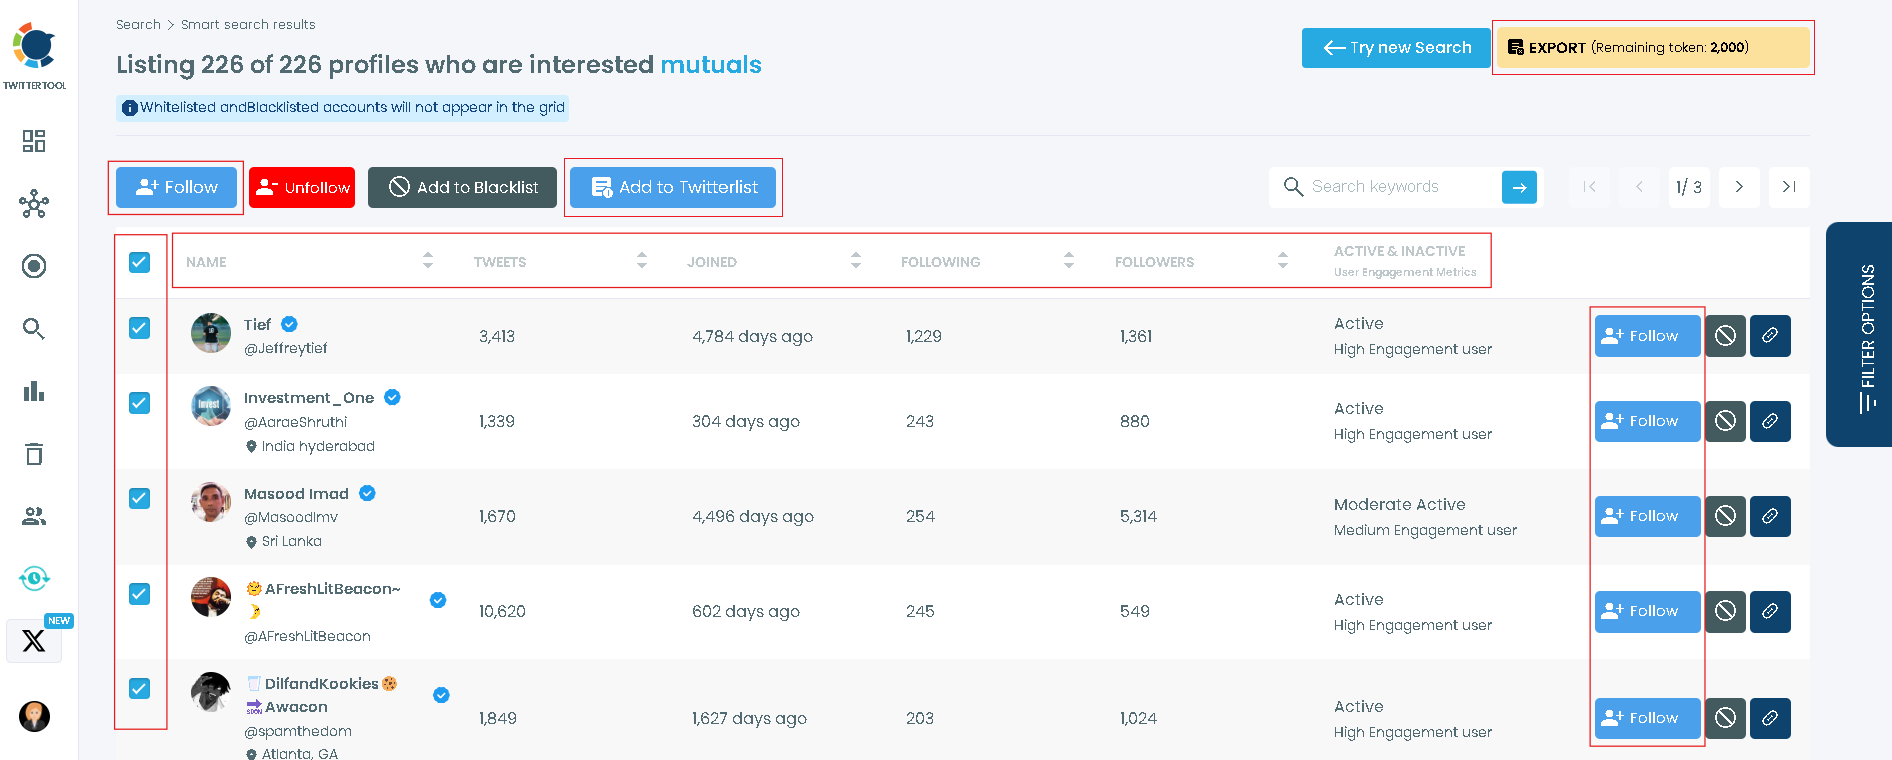
Task: Click the Unfollow button
Action: (302, 187)
